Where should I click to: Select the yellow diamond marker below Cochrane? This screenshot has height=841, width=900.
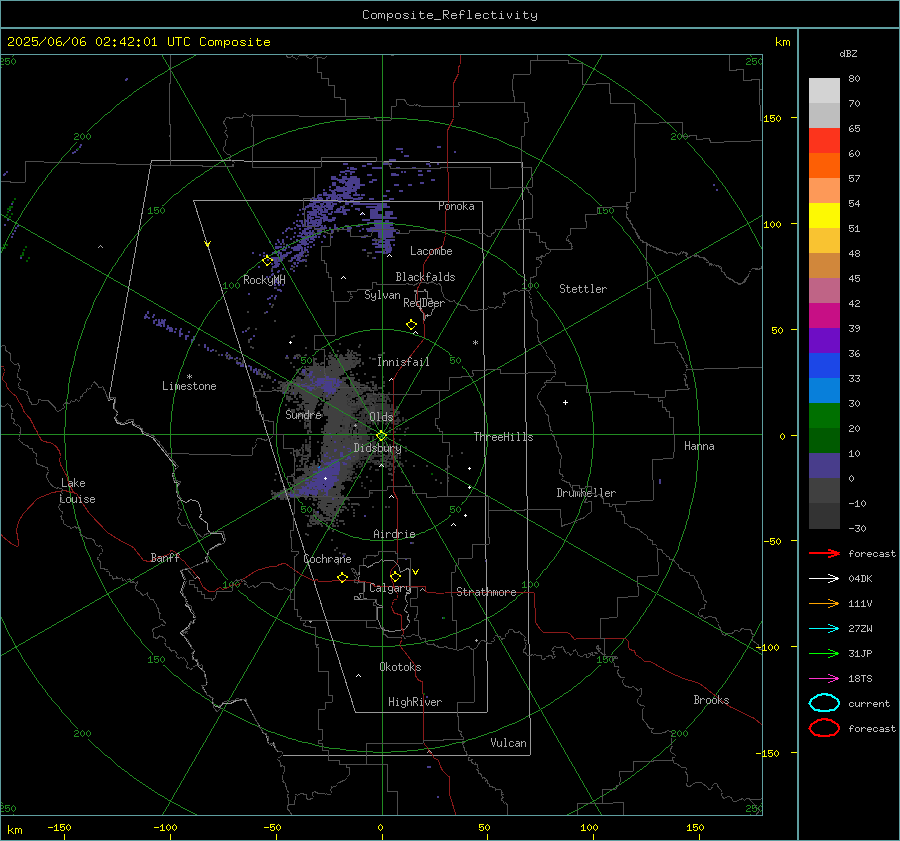click(x=342, y=577)
